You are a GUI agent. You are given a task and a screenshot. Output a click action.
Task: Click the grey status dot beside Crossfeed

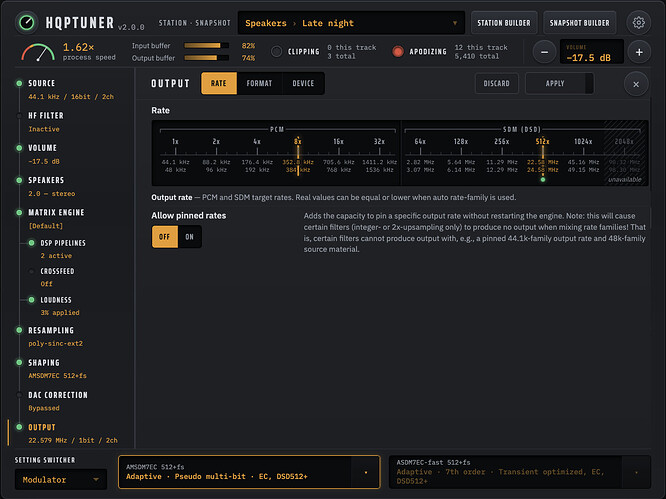pyautogui.click(x=31, y=271)
